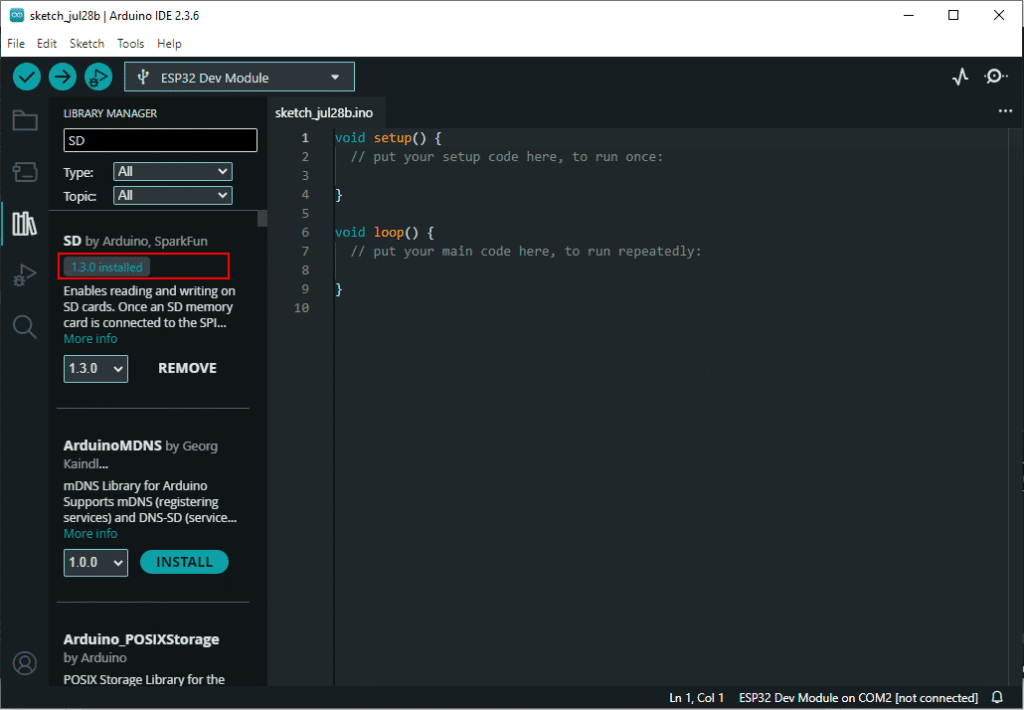Image resolution: width=1024 pixels, height=710 pixels.
Task: Open the account profile icon
Action: click(x=25, y=663)
